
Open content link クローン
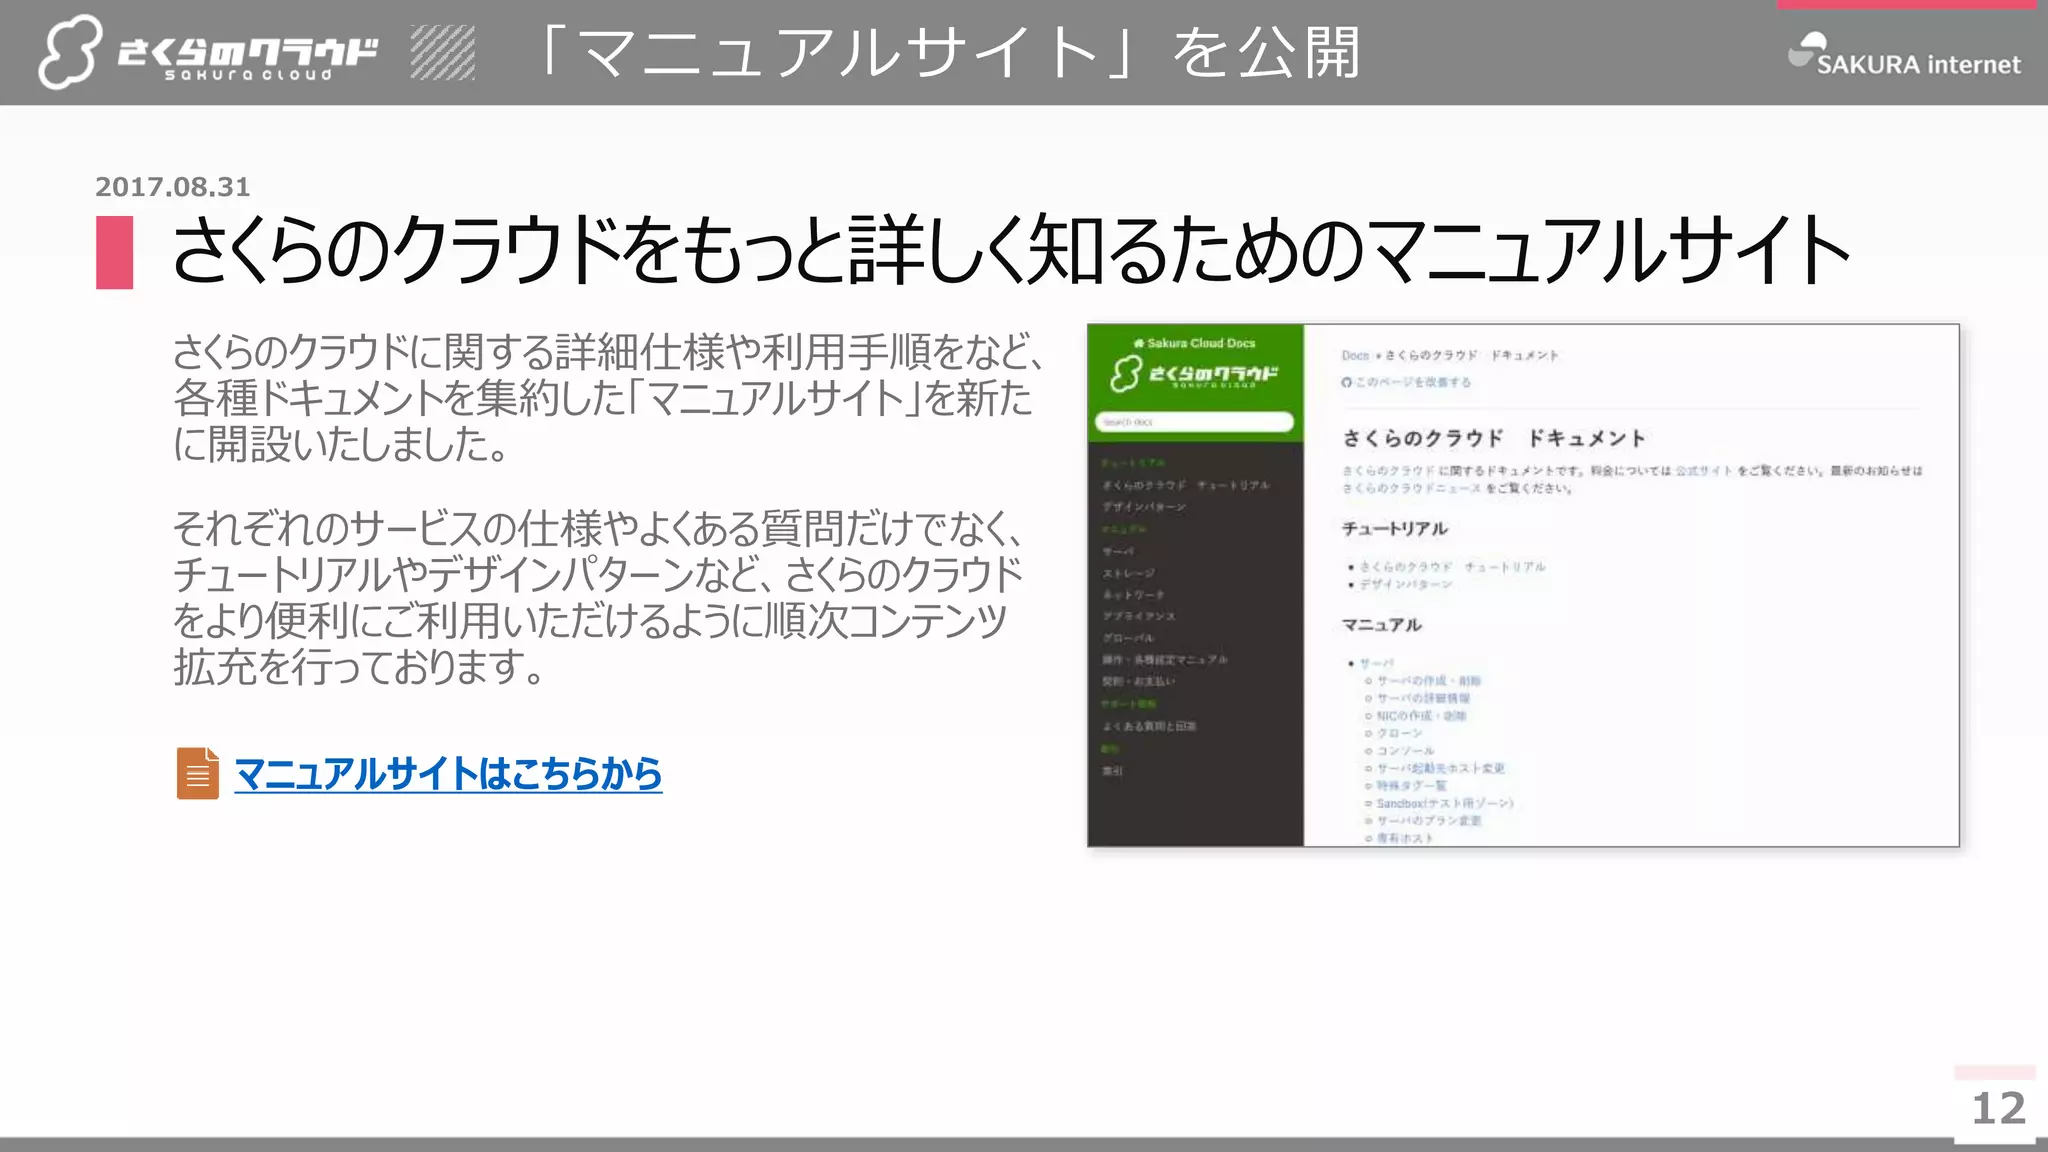pyautogui.click(x=1399, y=733)
